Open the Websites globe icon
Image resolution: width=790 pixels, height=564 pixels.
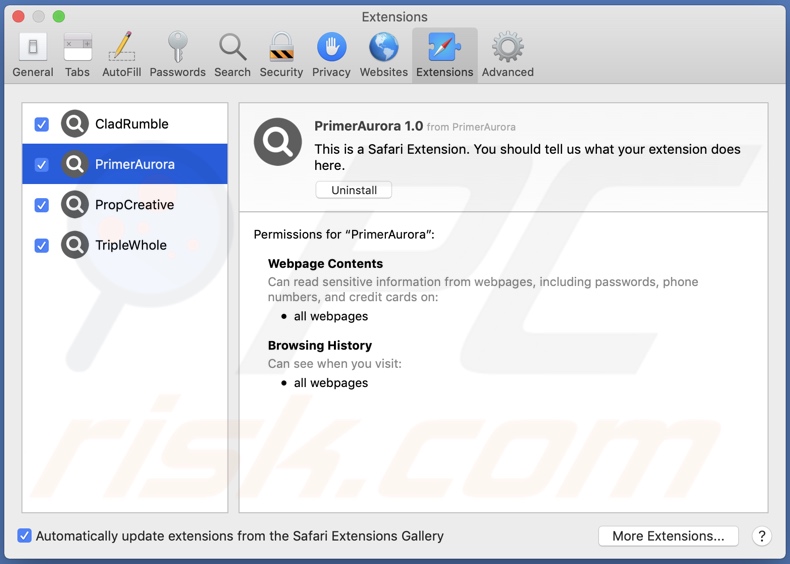coord(383,47)
